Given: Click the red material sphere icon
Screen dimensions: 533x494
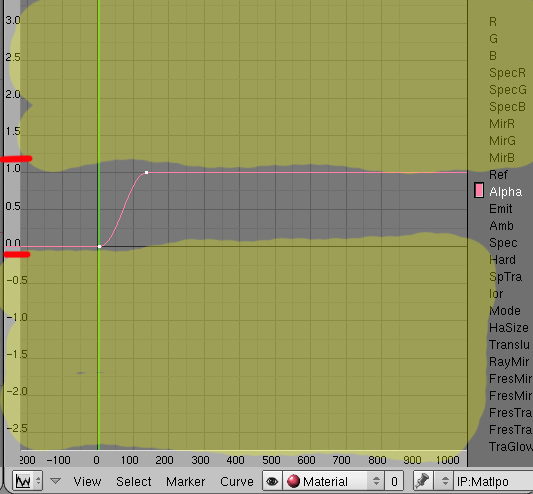Looking at the screenshot, I should click(293, 481).
